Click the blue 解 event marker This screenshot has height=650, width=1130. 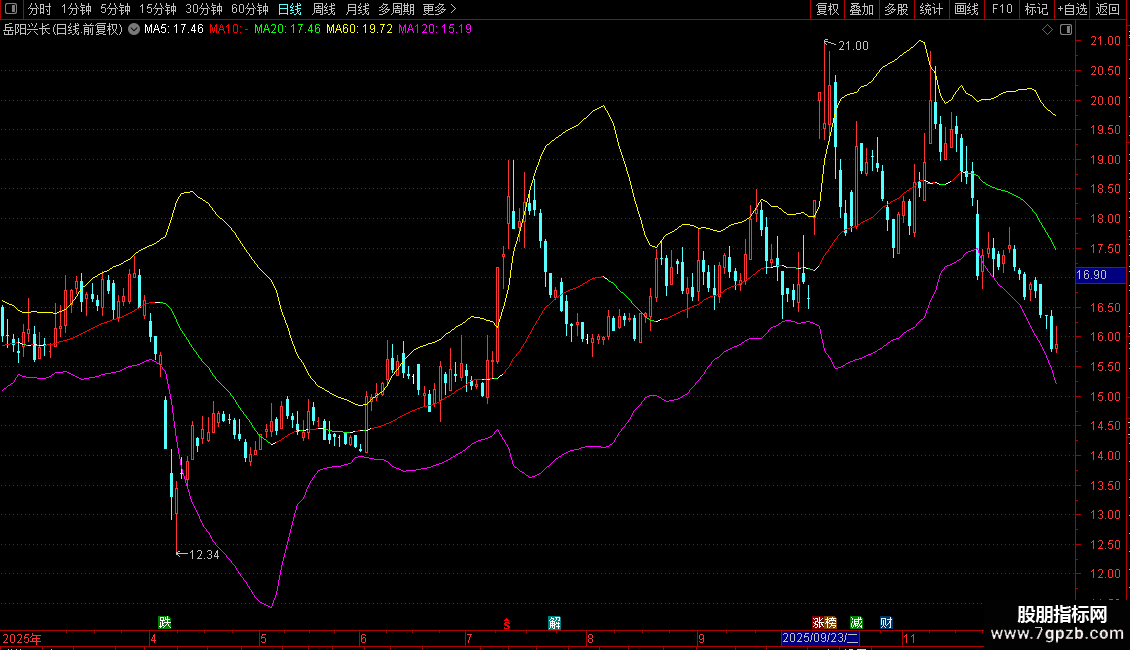pyautogui.click(x=554, y=623)
